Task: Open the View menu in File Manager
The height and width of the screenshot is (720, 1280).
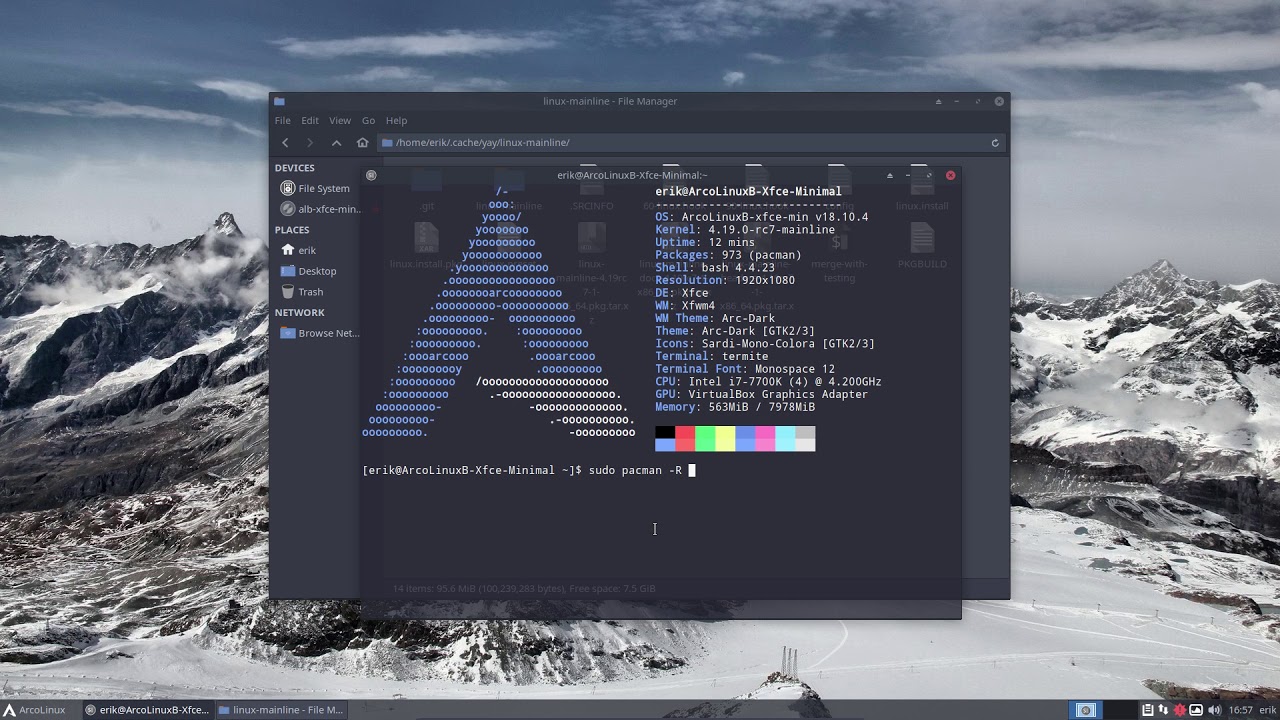Action: click(340, 120)
